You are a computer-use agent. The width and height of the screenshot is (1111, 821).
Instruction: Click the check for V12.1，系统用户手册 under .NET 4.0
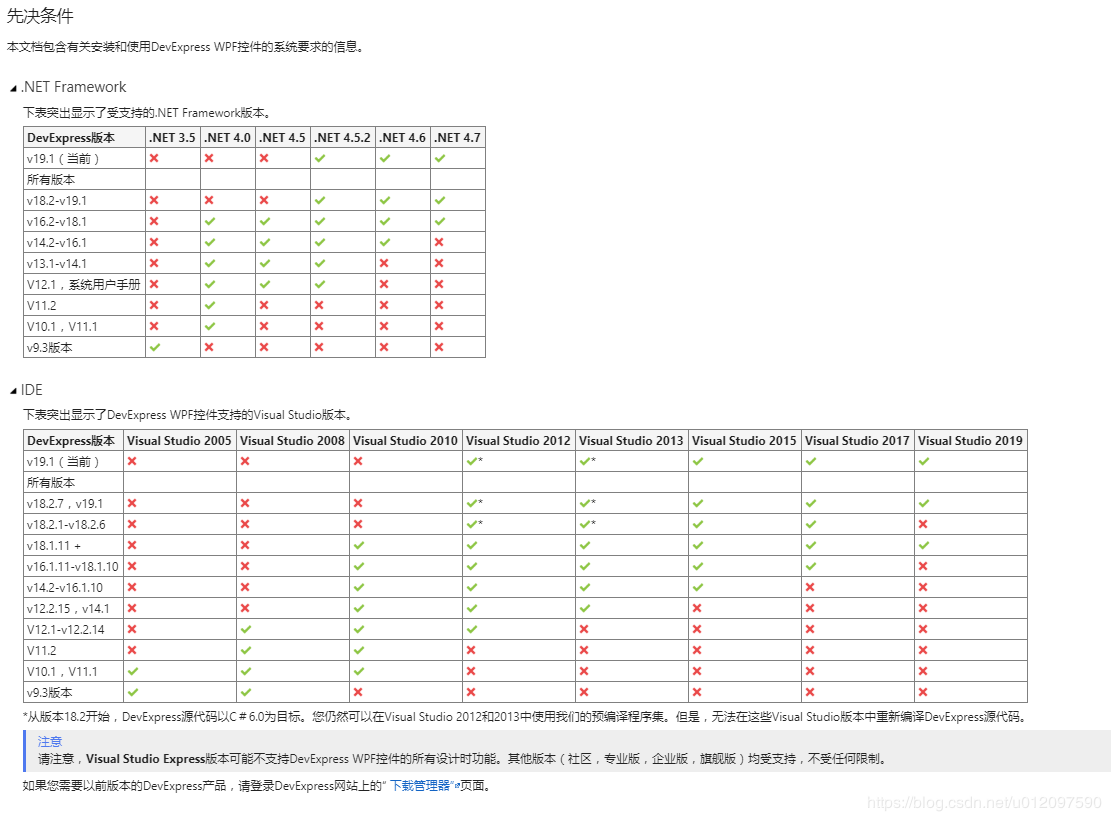coord(210,284)
